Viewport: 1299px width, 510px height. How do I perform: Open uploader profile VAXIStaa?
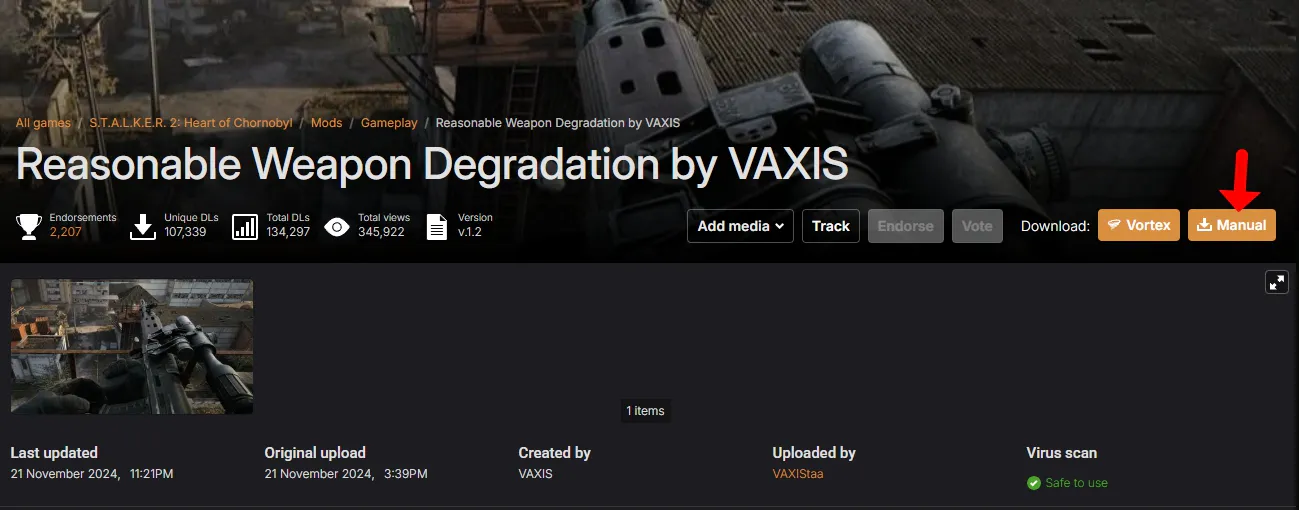click(x=798, y=473)
